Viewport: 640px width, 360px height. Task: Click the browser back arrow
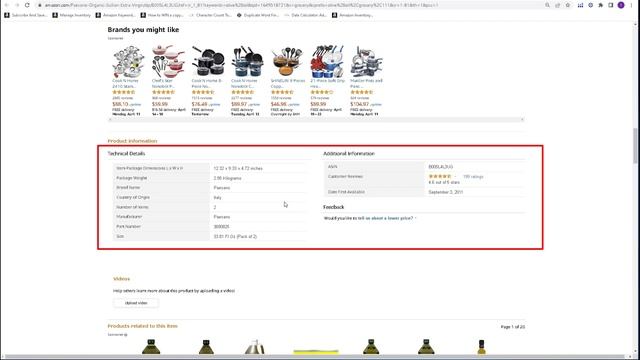click(7, 5)
